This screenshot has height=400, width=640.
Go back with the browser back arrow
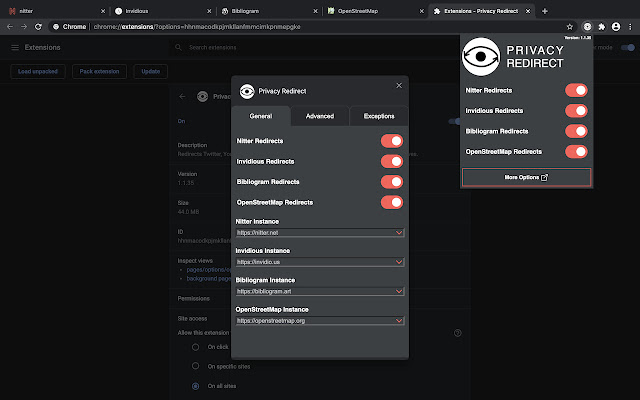(9, 26)
